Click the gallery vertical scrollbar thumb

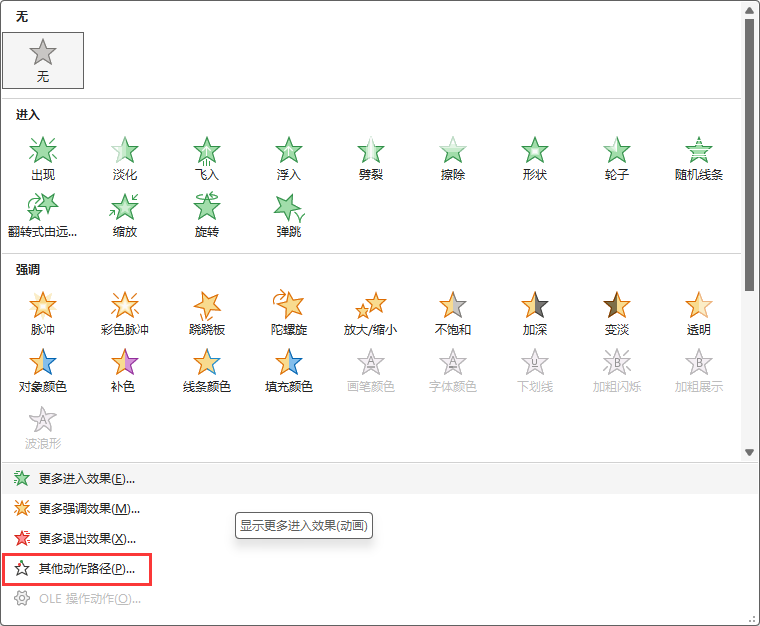749,155
